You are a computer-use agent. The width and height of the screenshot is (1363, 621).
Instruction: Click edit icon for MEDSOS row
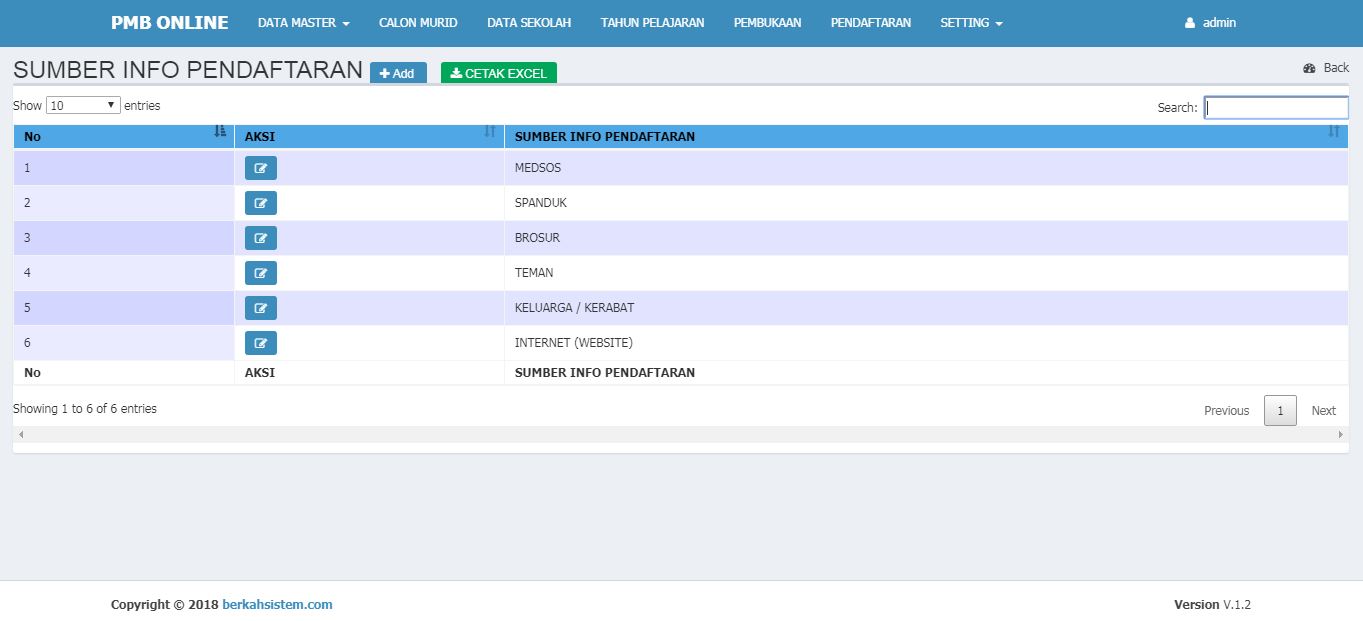click(x=260, y=168)
